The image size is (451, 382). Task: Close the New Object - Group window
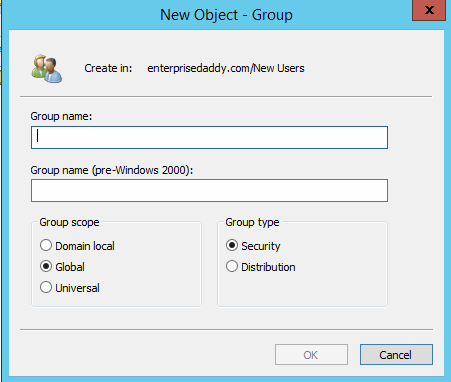(x=429, y=10)
